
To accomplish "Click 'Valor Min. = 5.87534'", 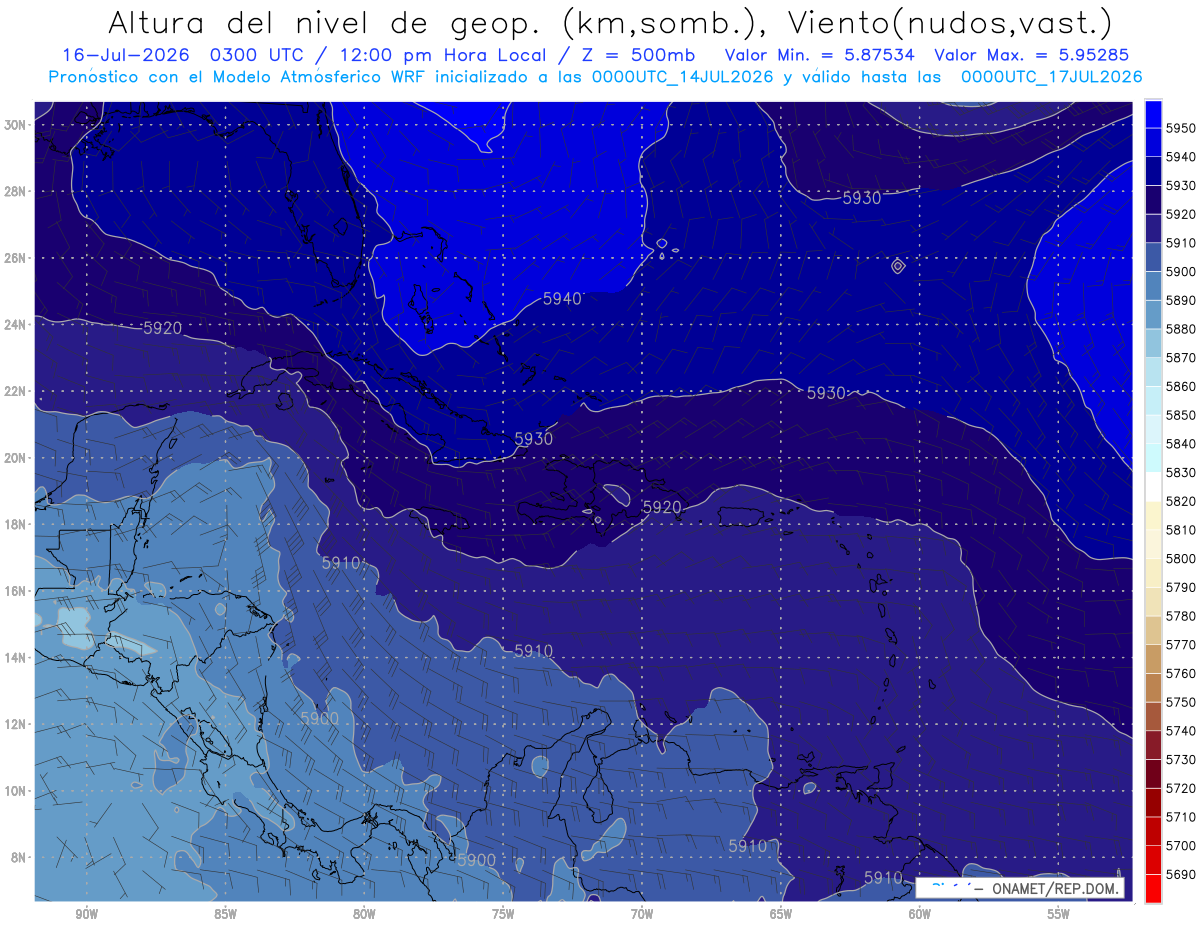I will tap(818, 56).
